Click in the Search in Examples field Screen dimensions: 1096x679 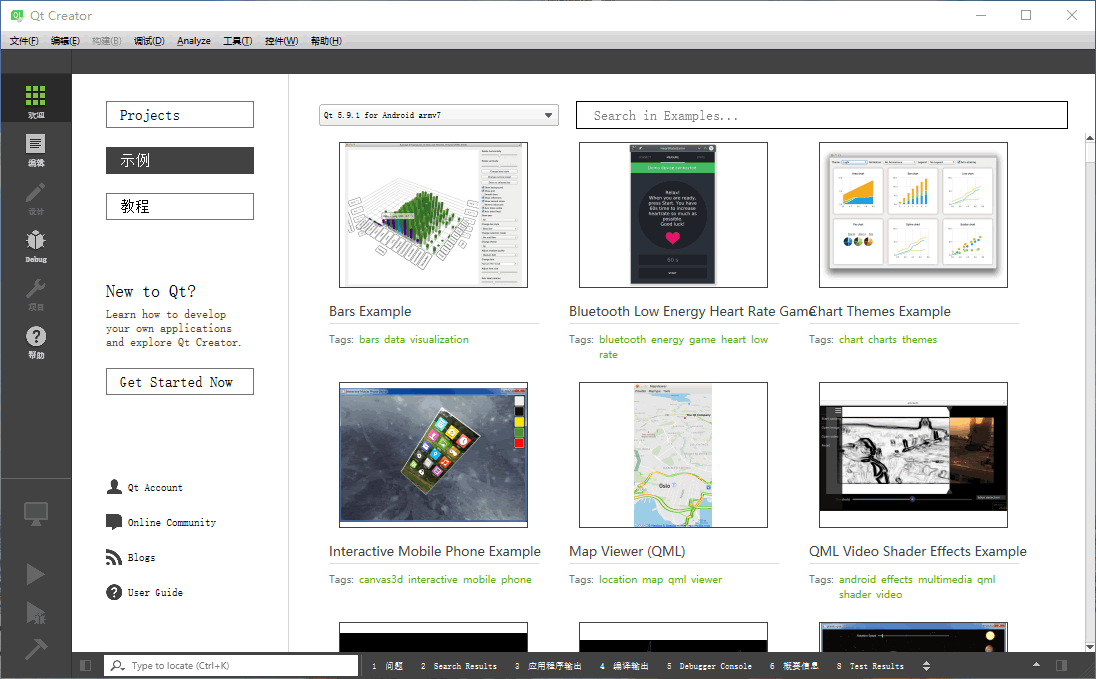[821, 115]
